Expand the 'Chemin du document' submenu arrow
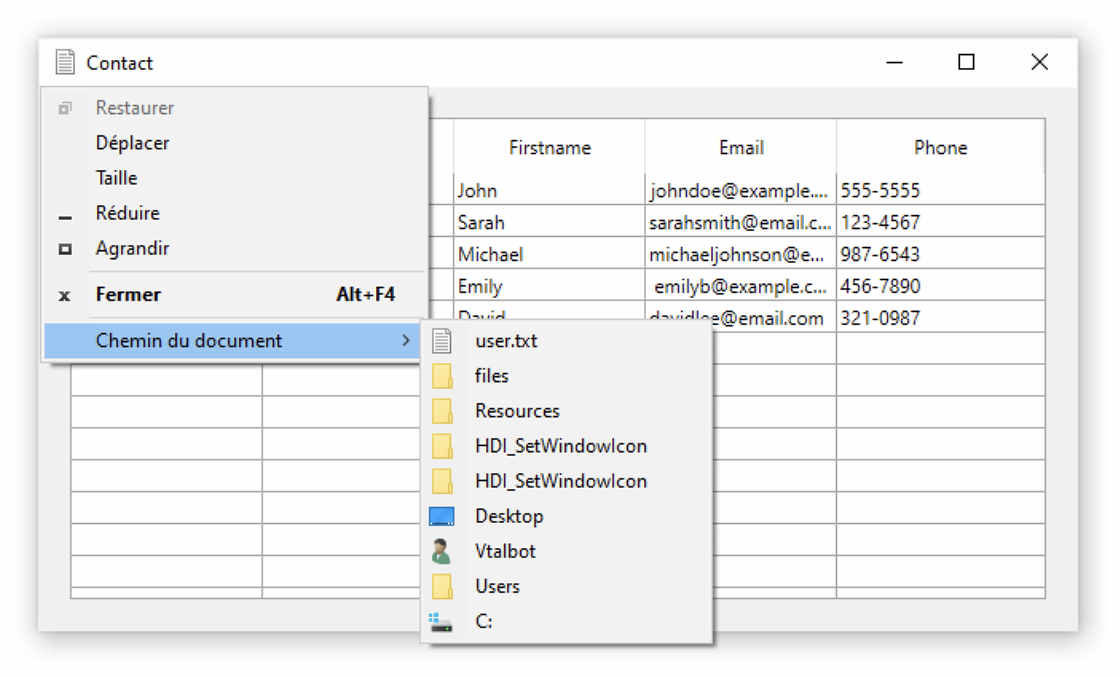The width and height of the screenshot is (1120, 677). tap(405, 341)
